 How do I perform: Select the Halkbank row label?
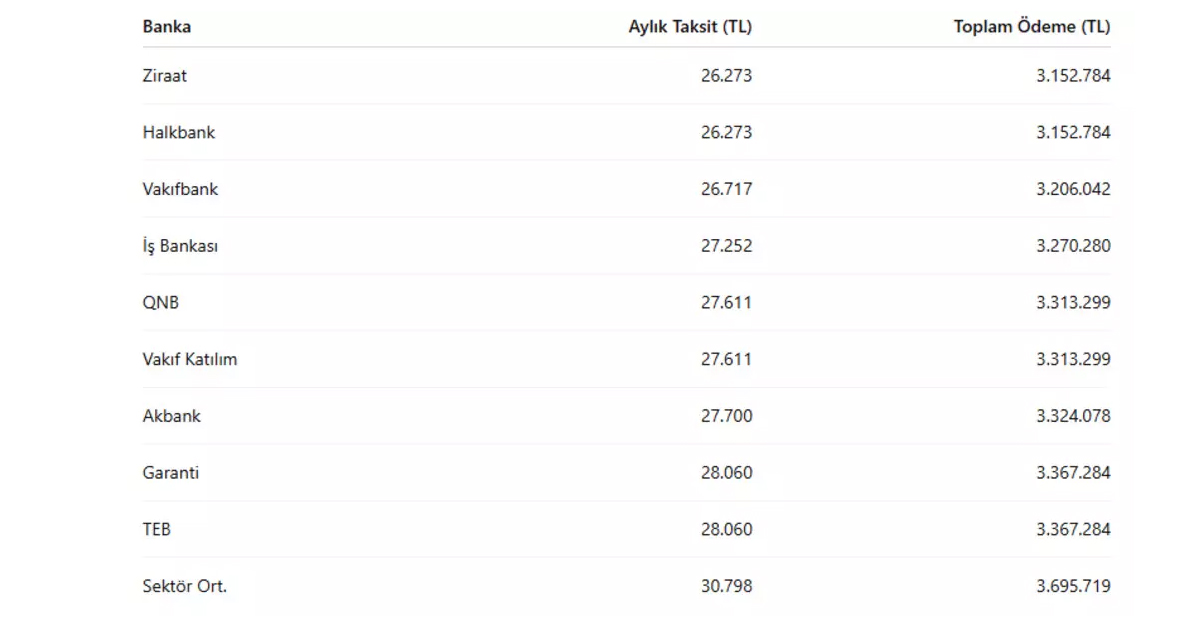tap(179, 132)
